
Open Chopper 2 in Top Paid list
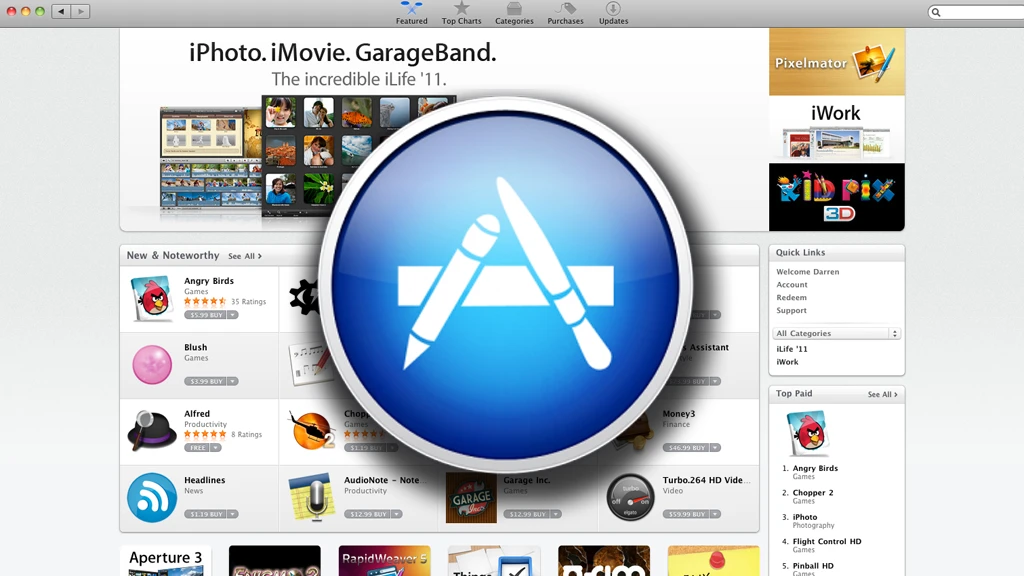[x=813, y=493]
